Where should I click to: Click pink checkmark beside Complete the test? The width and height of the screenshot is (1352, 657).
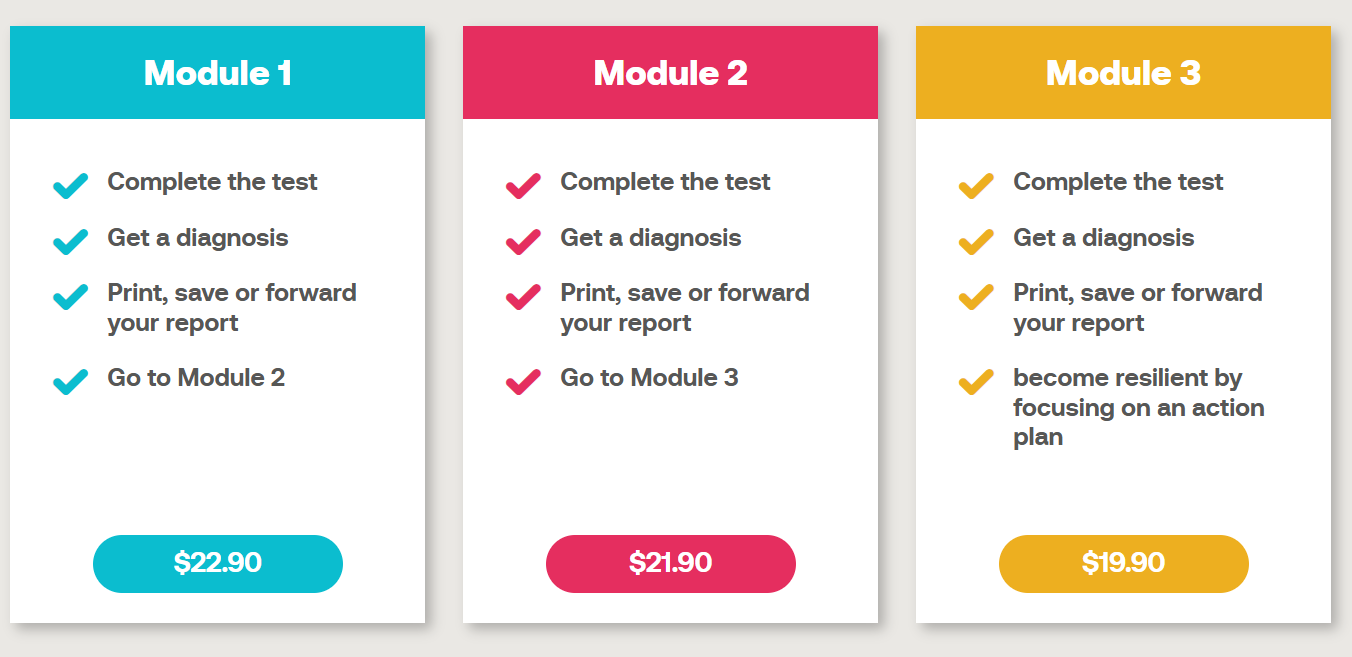point(523,185)
